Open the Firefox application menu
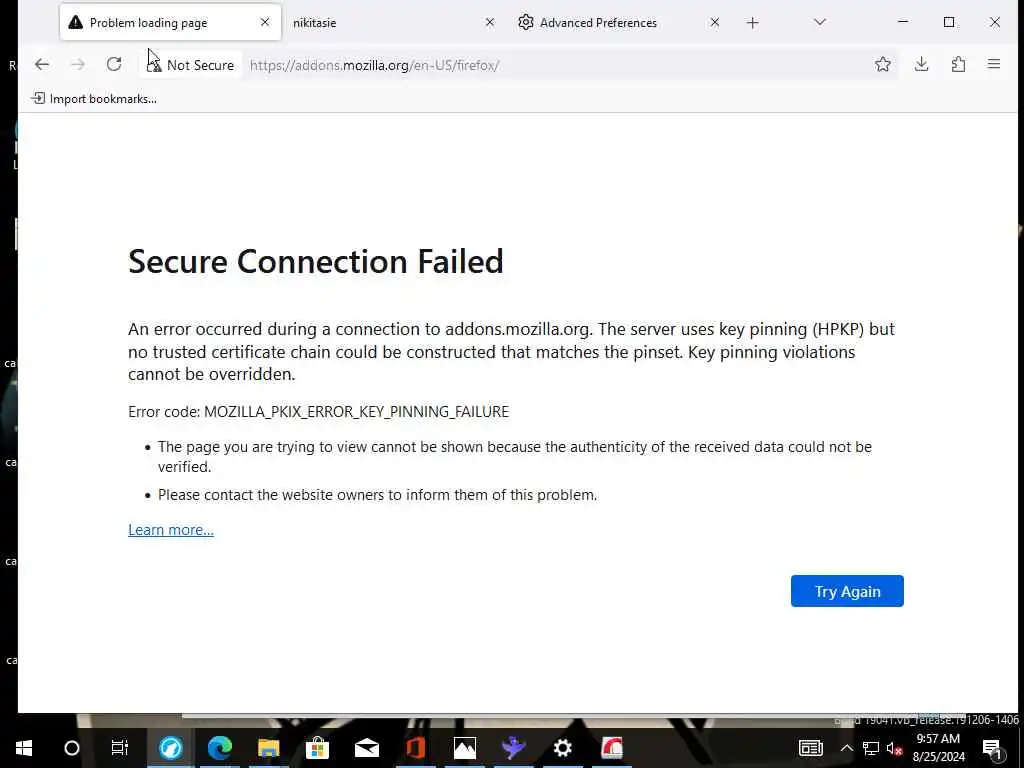 coord(993,65)
